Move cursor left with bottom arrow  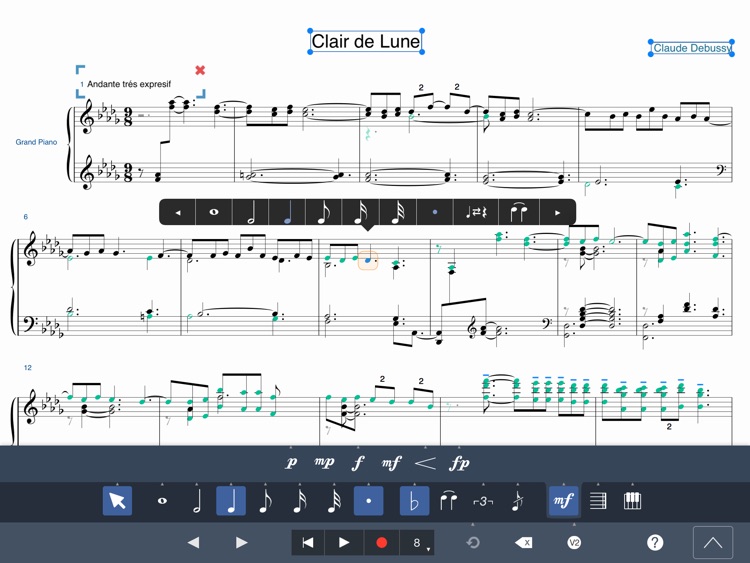click(x=193, y=543)
